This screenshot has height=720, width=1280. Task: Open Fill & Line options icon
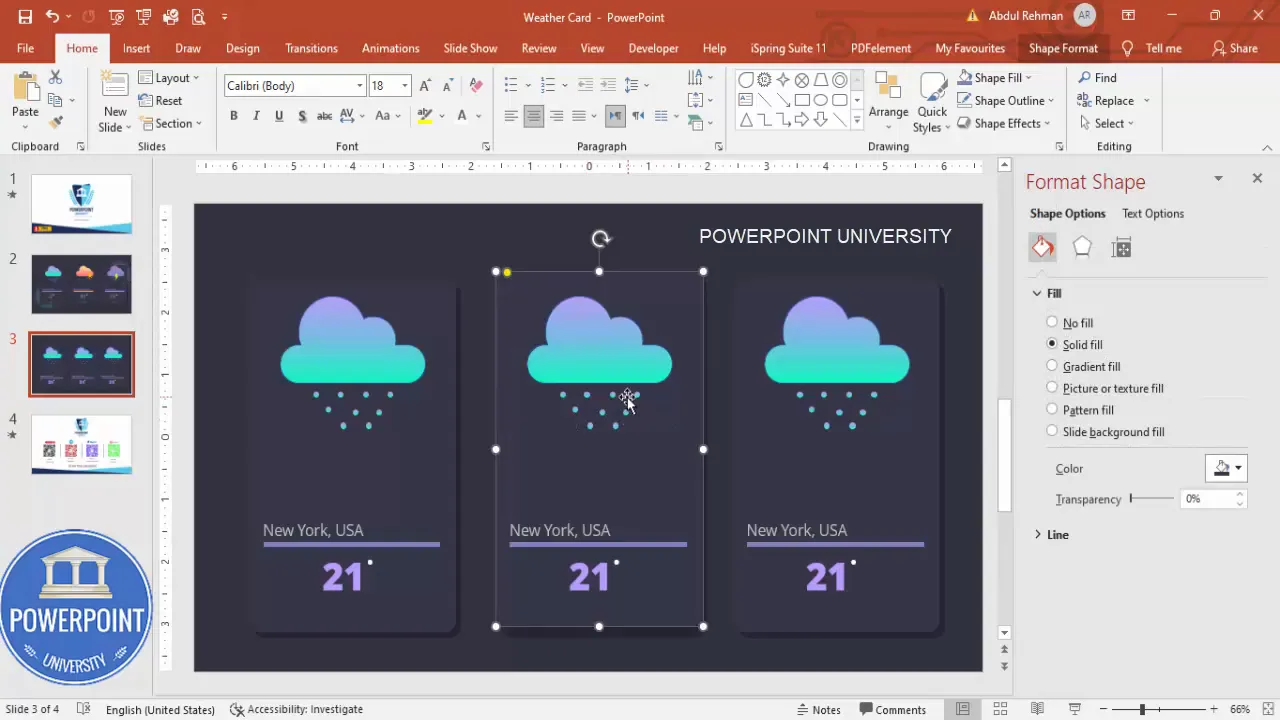pyautogui.click(x=1043, y=247)
